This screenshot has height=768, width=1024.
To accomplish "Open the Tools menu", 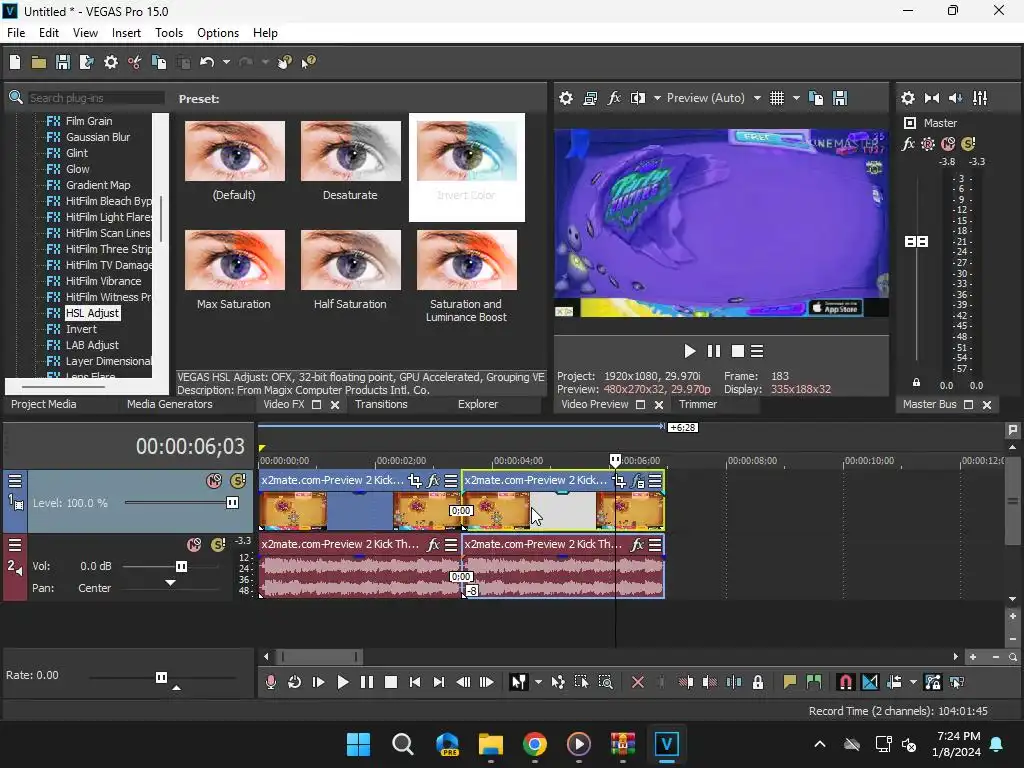I will [168, 33].
